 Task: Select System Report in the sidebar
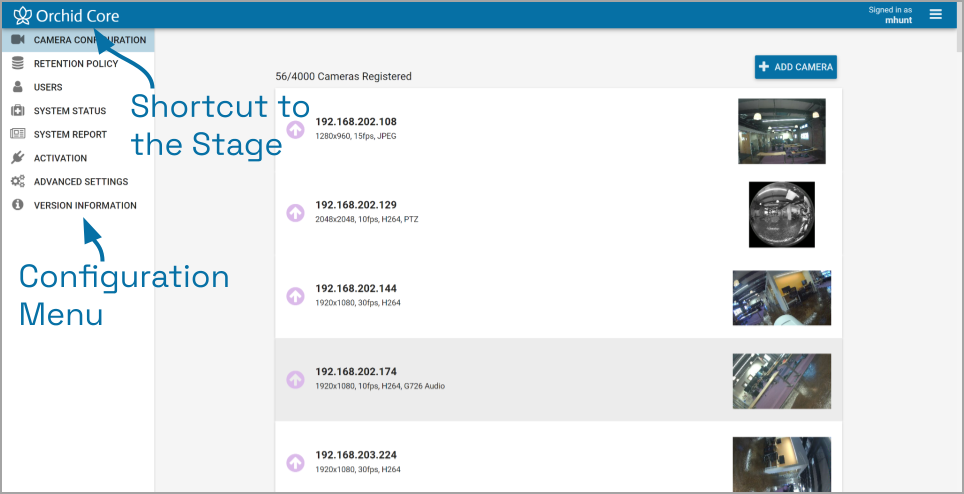tap(77, 134)
